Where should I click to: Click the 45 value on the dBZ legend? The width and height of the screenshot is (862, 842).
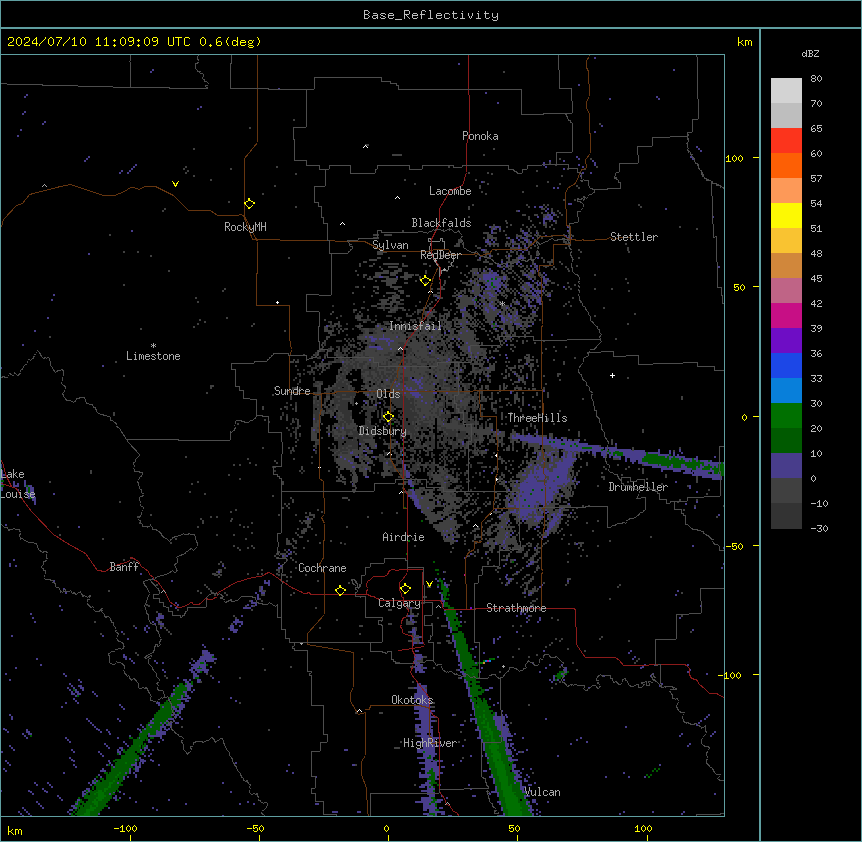[816, 279]
